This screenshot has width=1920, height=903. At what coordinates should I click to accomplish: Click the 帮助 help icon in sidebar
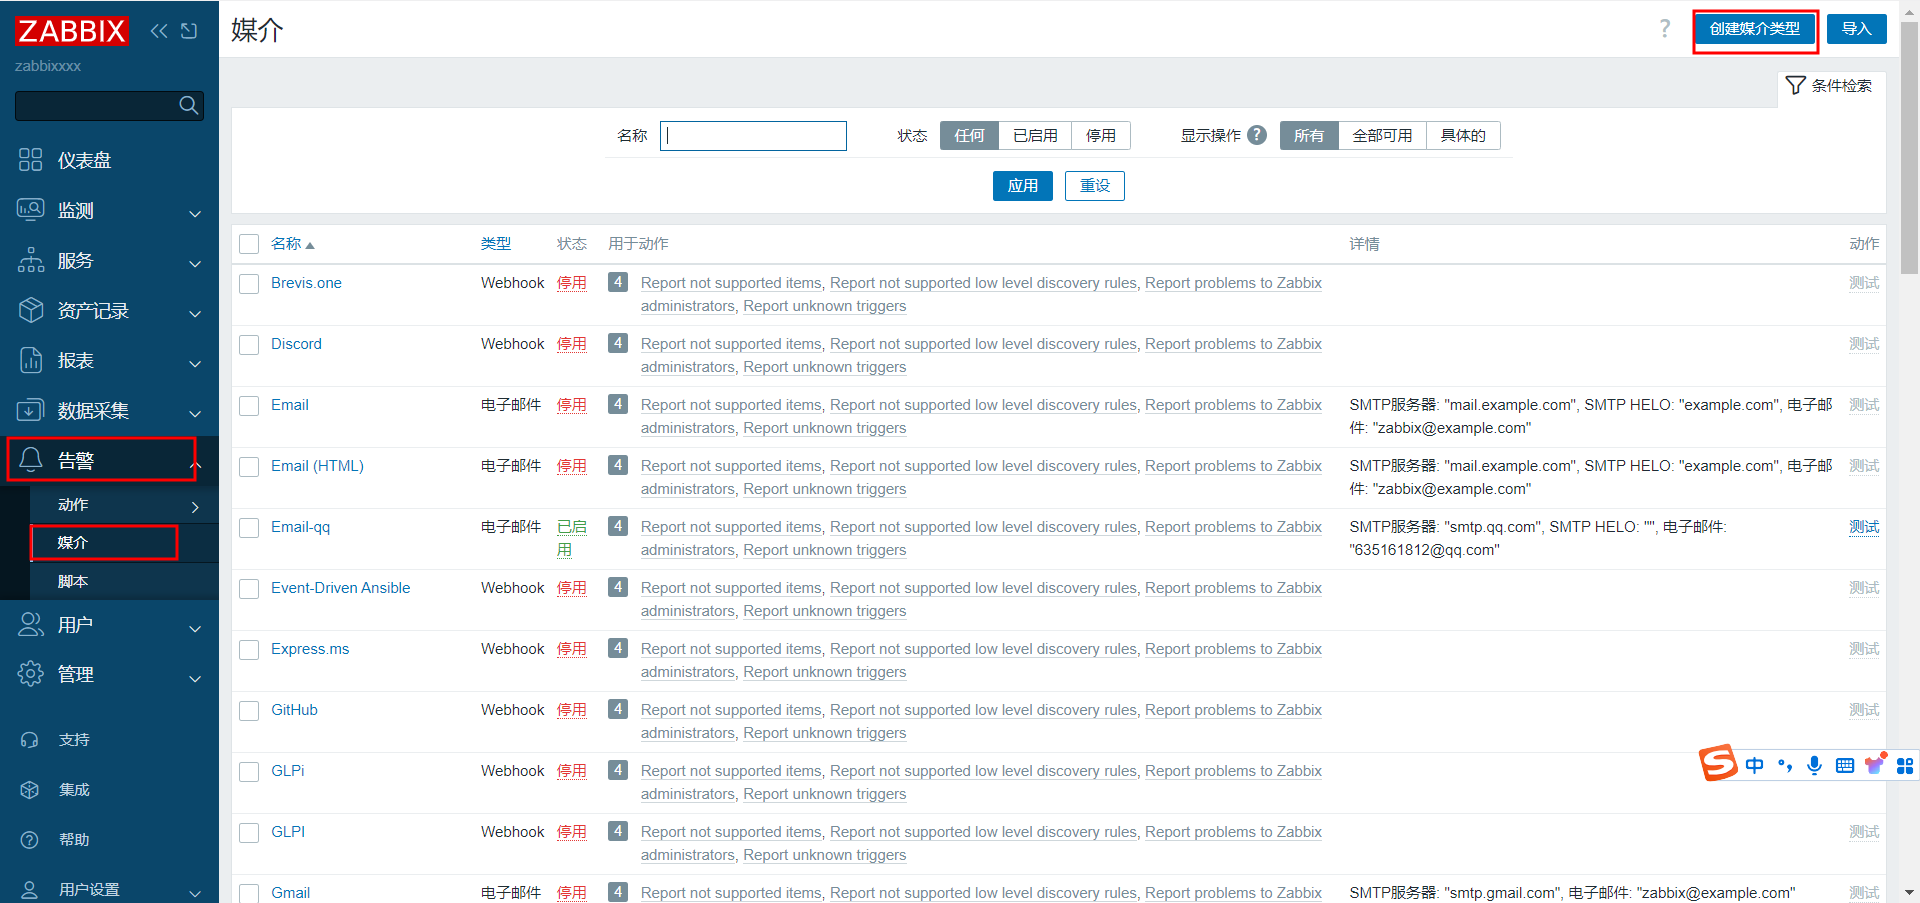point(30,840)
